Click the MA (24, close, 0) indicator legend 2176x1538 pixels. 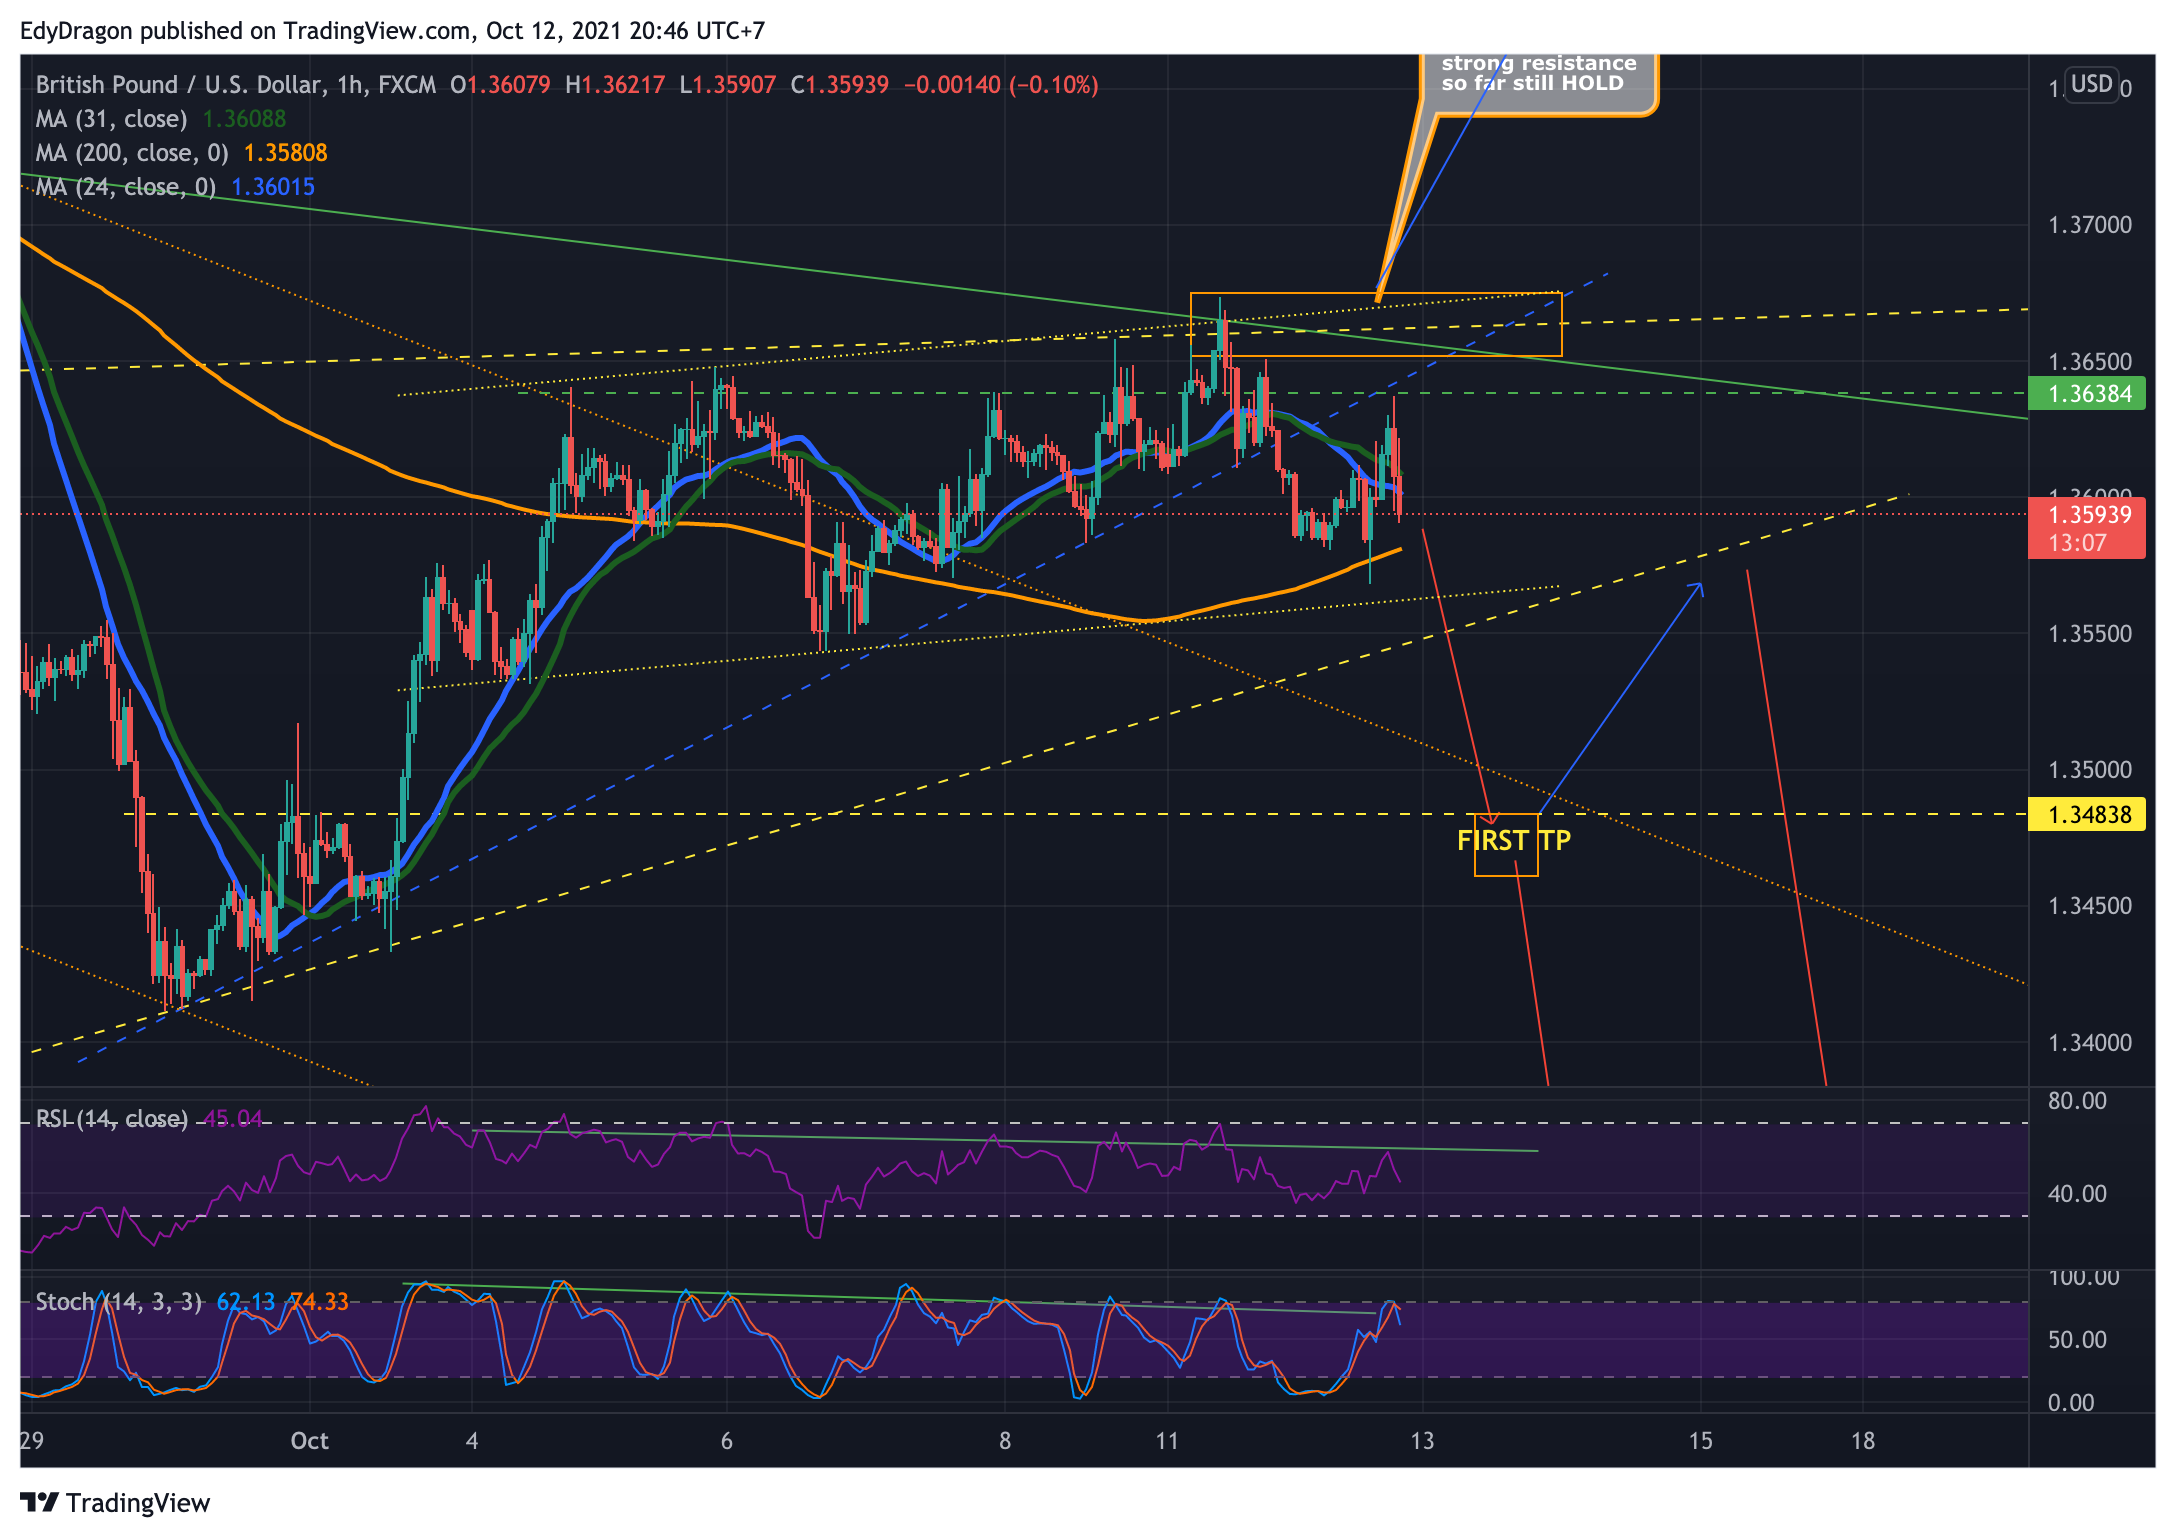[x=126, y=187]
